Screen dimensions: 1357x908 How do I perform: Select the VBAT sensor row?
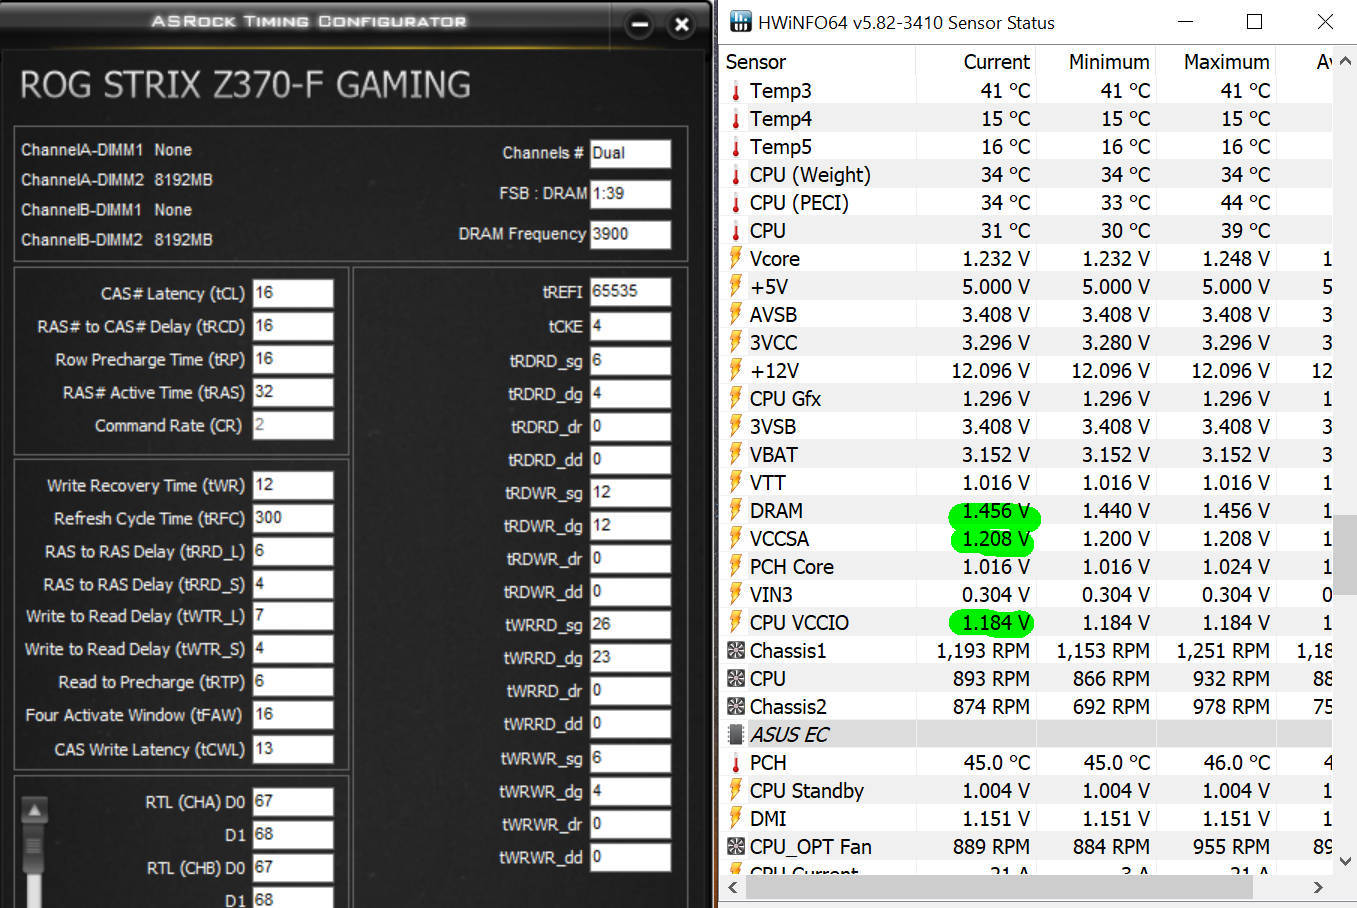tap(1026, 455)
